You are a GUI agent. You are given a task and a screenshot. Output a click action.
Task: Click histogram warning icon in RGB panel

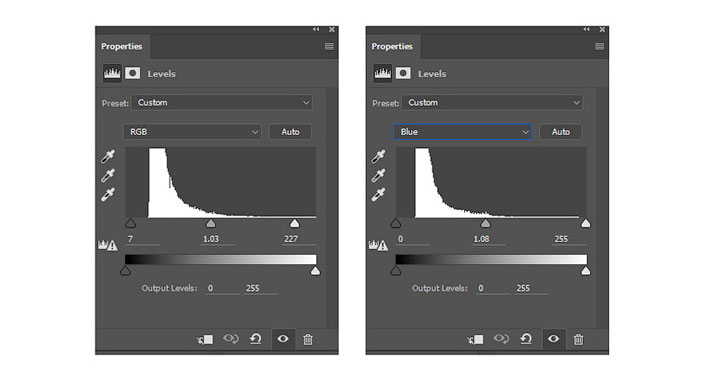(108, 245)
